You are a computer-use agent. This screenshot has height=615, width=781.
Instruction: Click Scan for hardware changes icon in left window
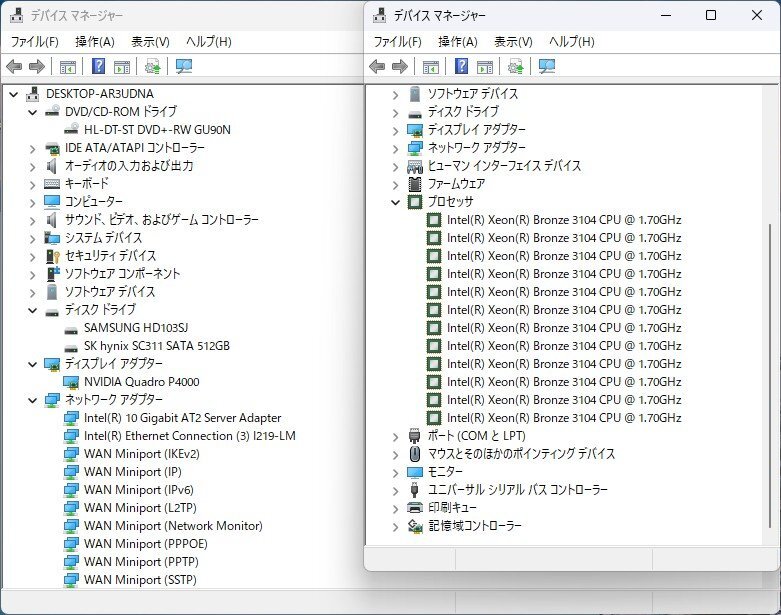pyautogui.click(x=184, y=66)
